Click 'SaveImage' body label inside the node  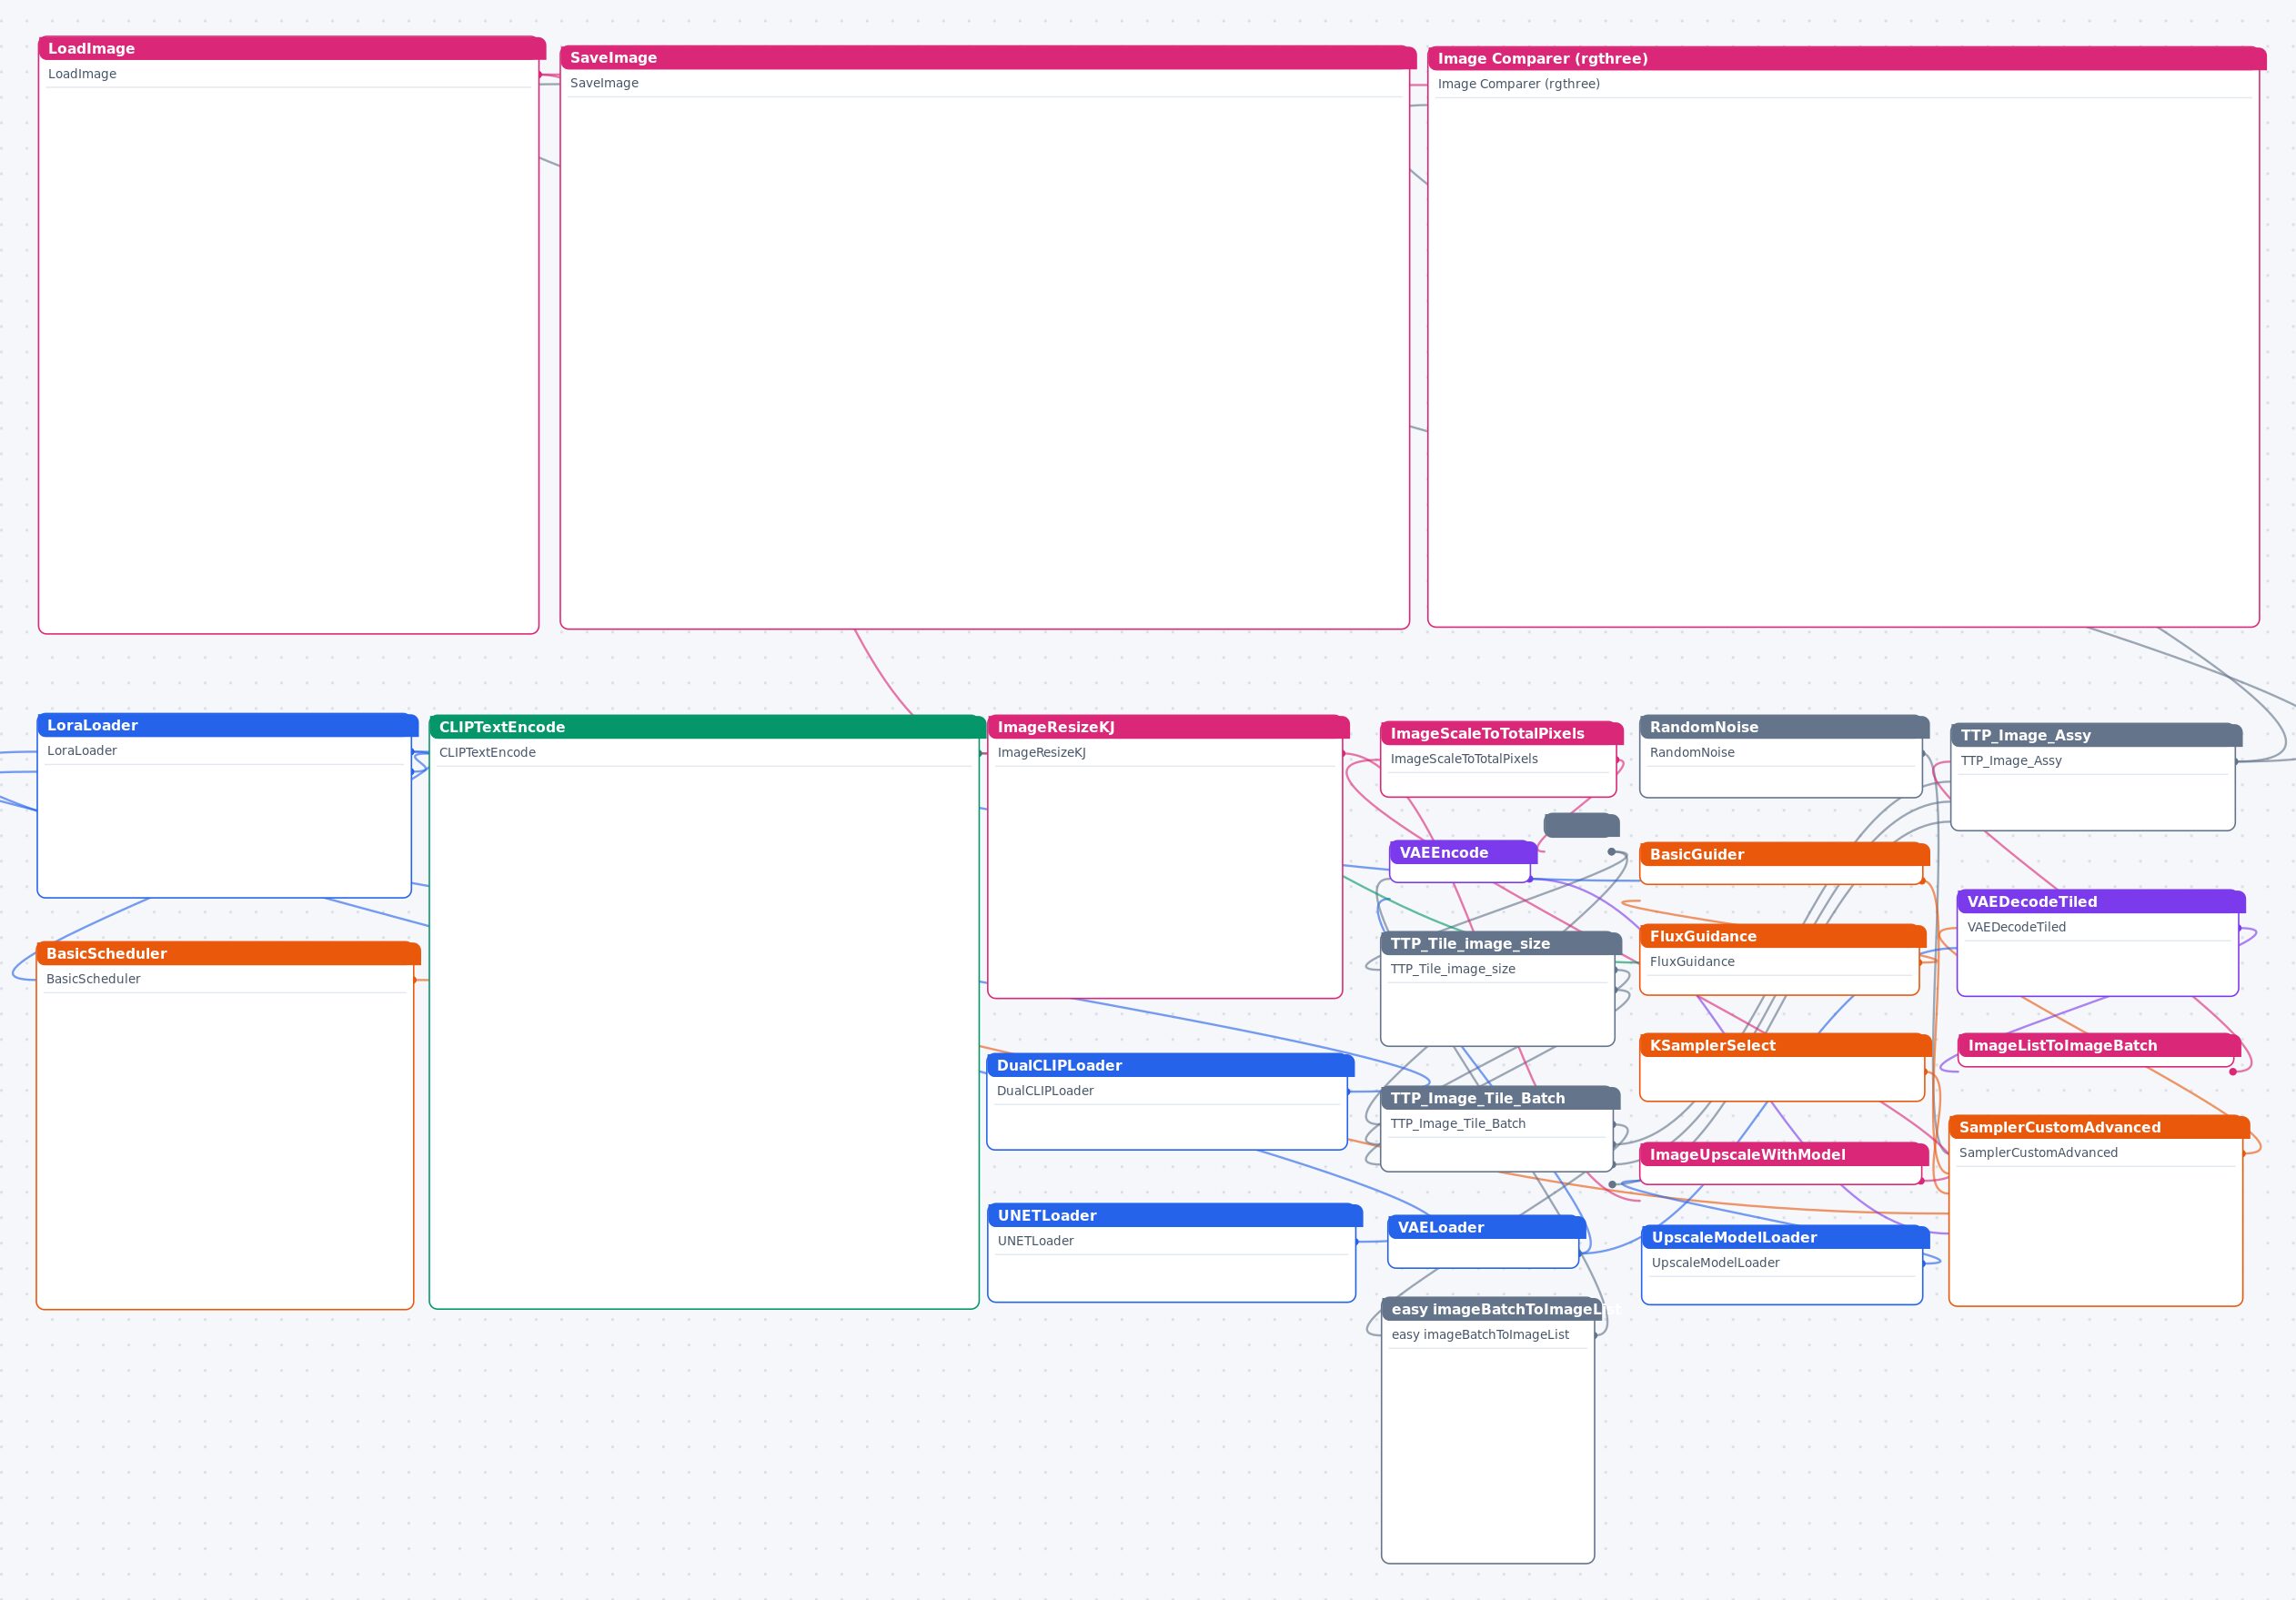604,83
